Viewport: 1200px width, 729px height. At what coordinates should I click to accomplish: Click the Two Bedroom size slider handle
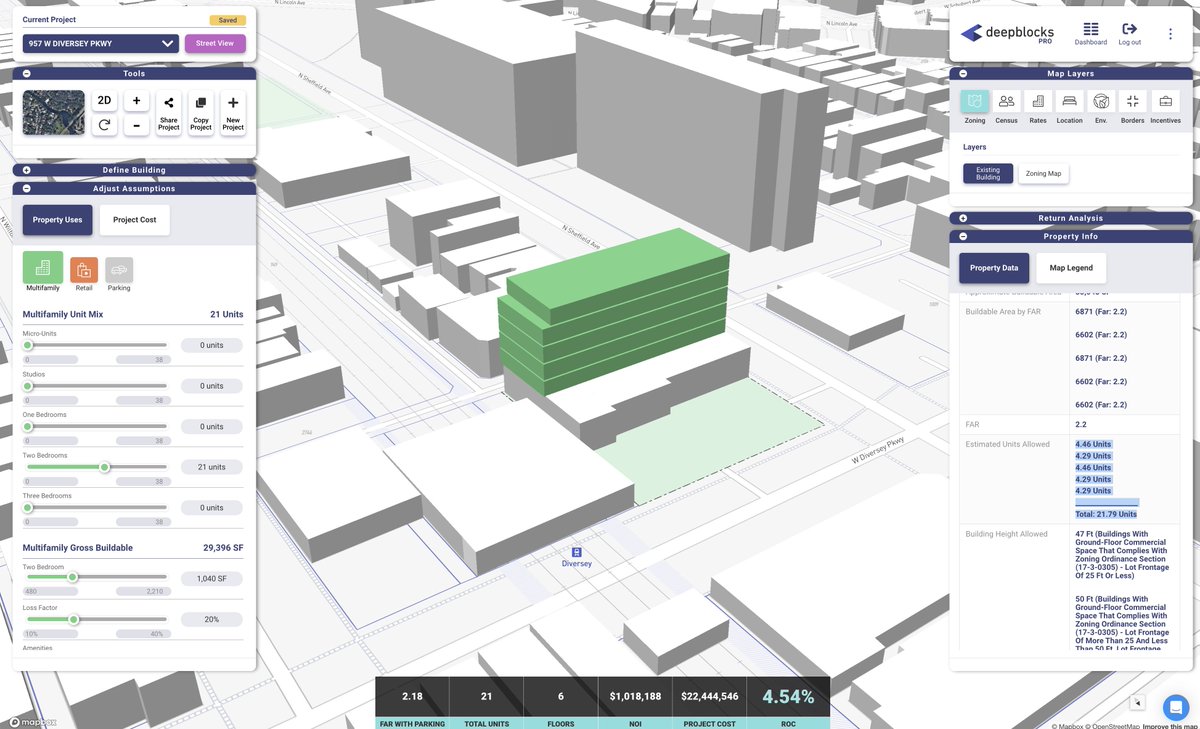(72, 577)
